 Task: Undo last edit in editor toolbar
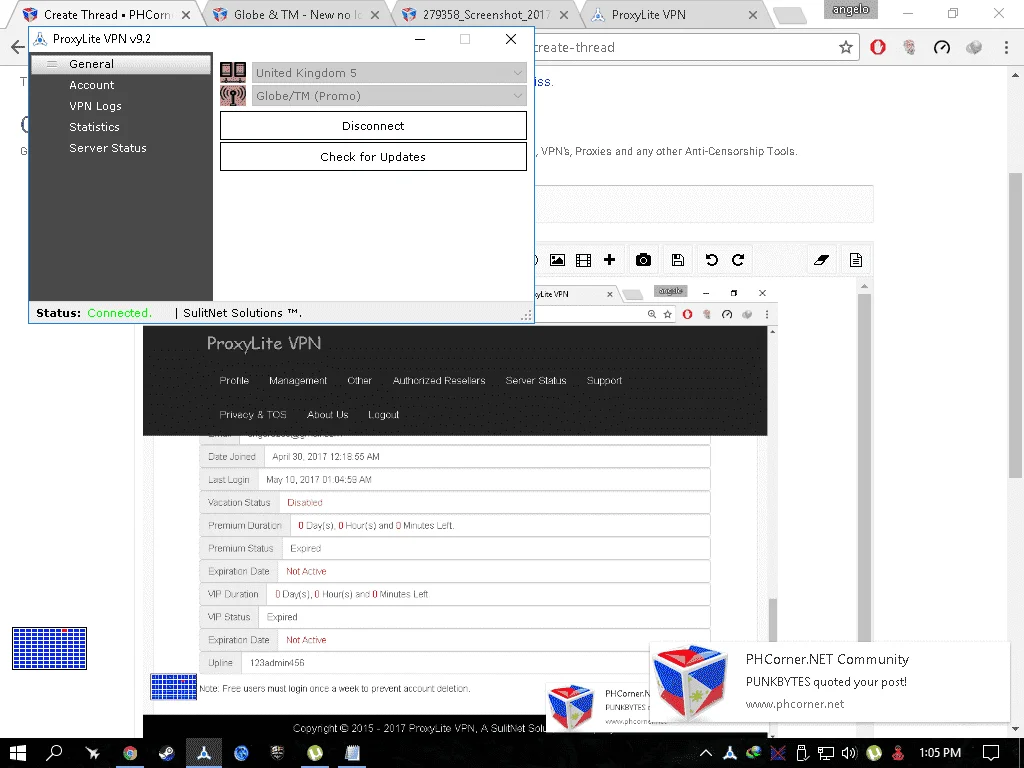[712, 260]
